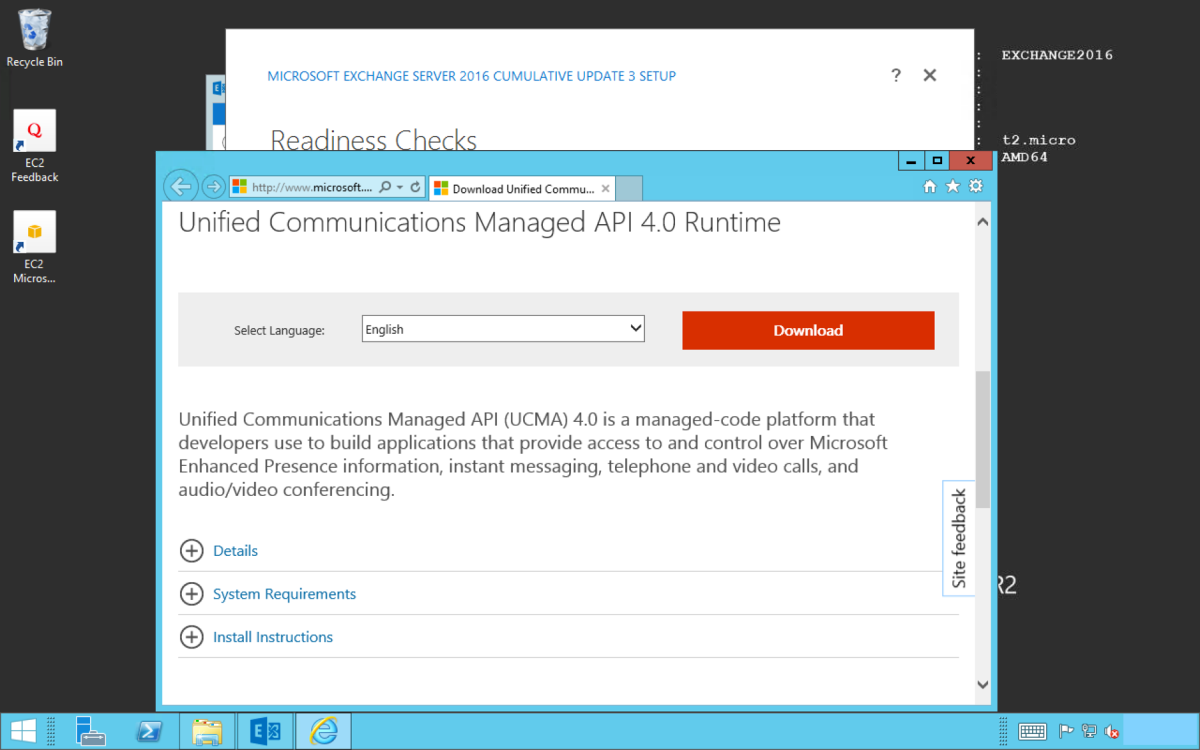Open the IE Tools gear menu
The width and height of the screenshot is (1200, 750).
976,187
